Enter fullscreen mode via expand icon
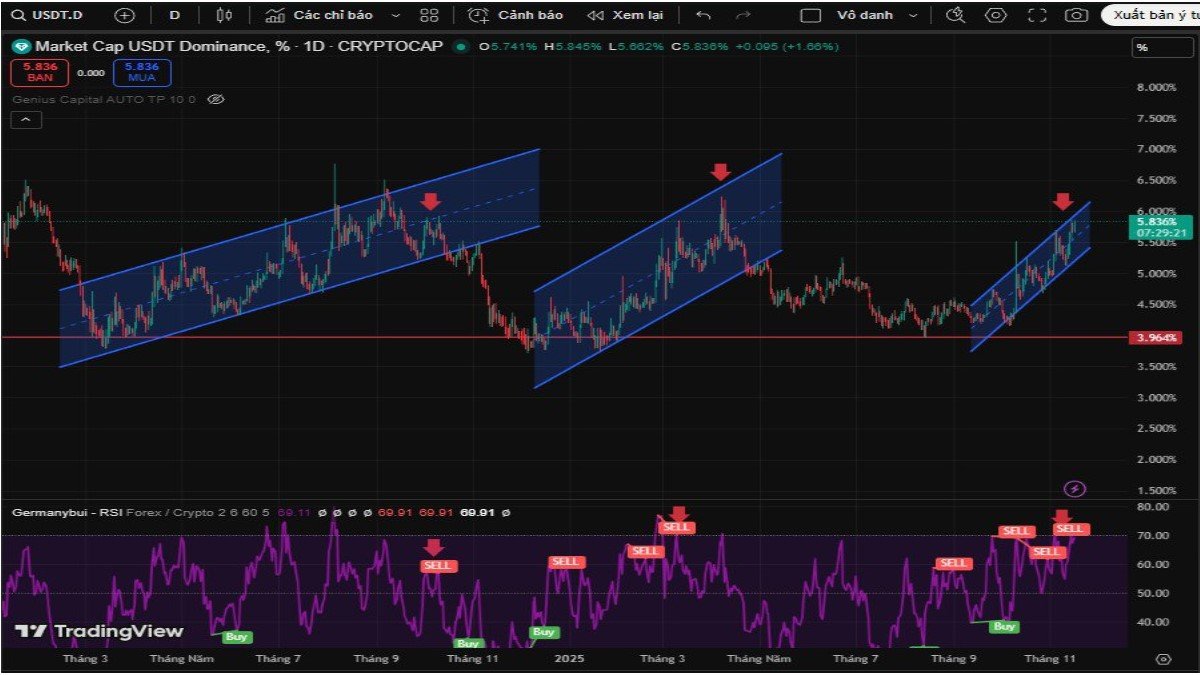This screenshot has width=1200, height=675. [1035, 15]
